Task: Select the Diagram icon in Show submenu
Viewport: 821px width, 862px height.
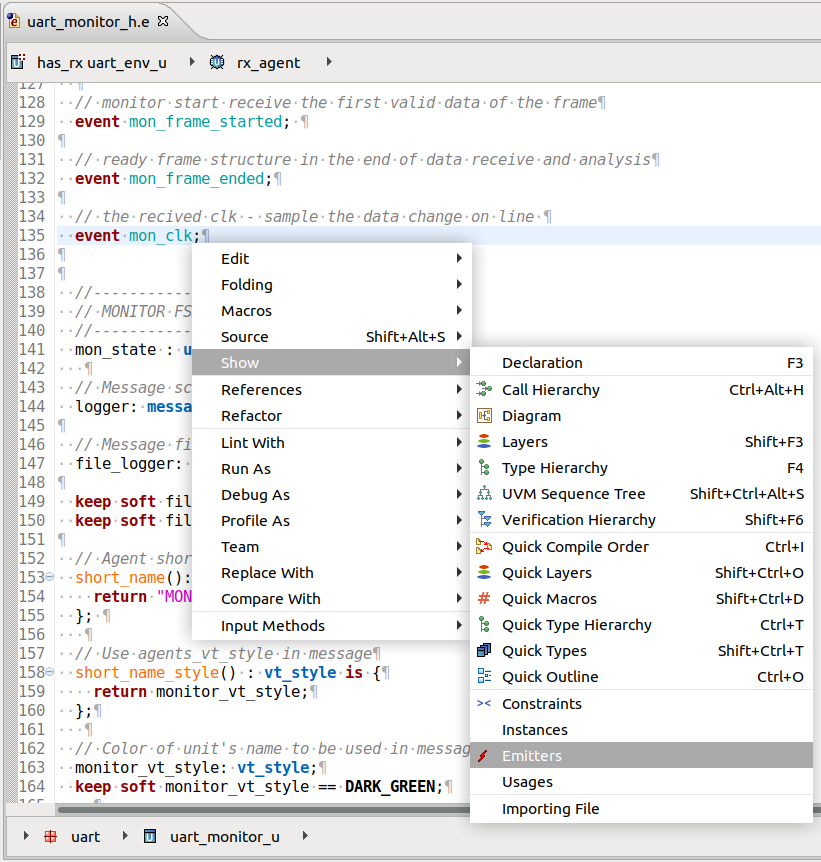Action: [x=486, y=416]
